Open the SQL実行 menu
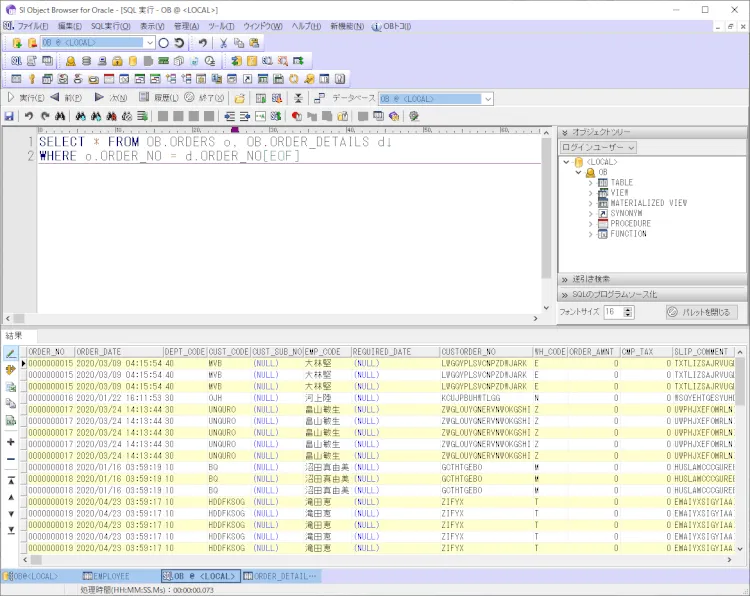Viewport: 750px width, 596px height. click(x=109, y=25)
